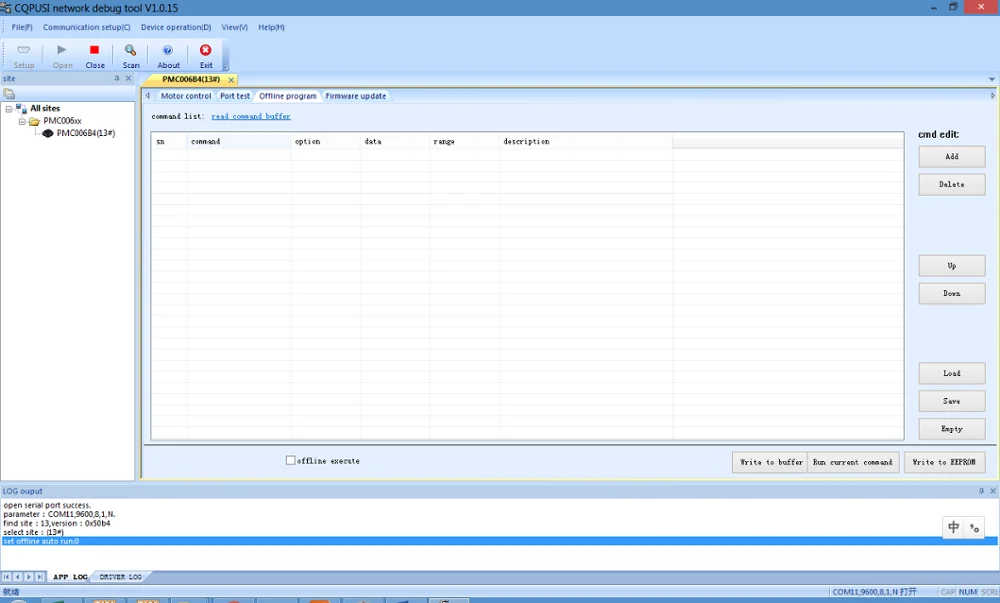This screenshot has height=603, width=1000.
Task: Click the Up button
Action: click(x=952, y=266)
